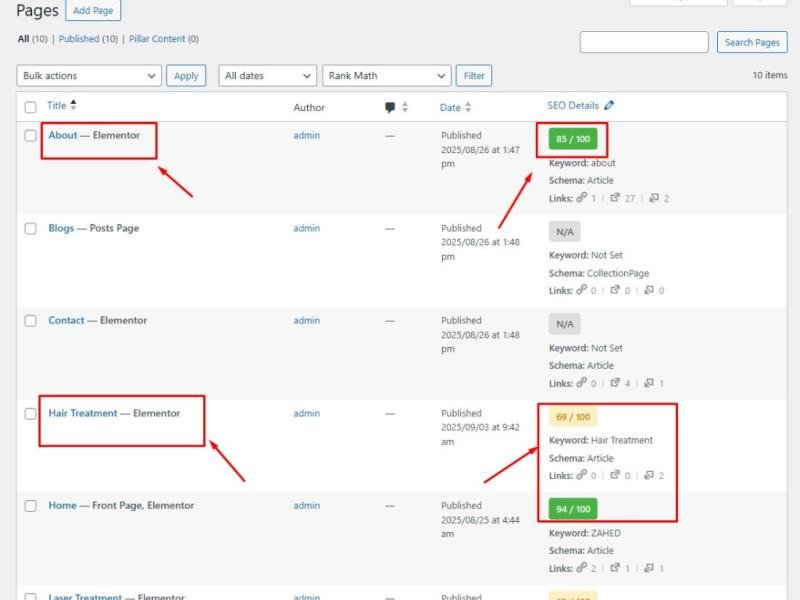
Task: Click incoming links icon in Home row
Action: (x=649, y=567)
